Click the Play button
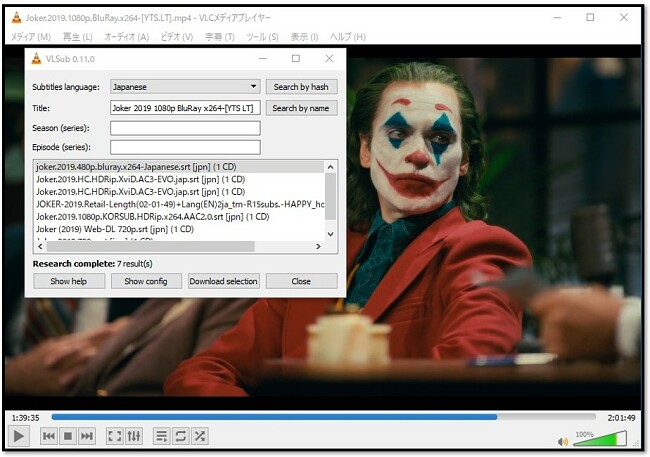 pos(19,436)
